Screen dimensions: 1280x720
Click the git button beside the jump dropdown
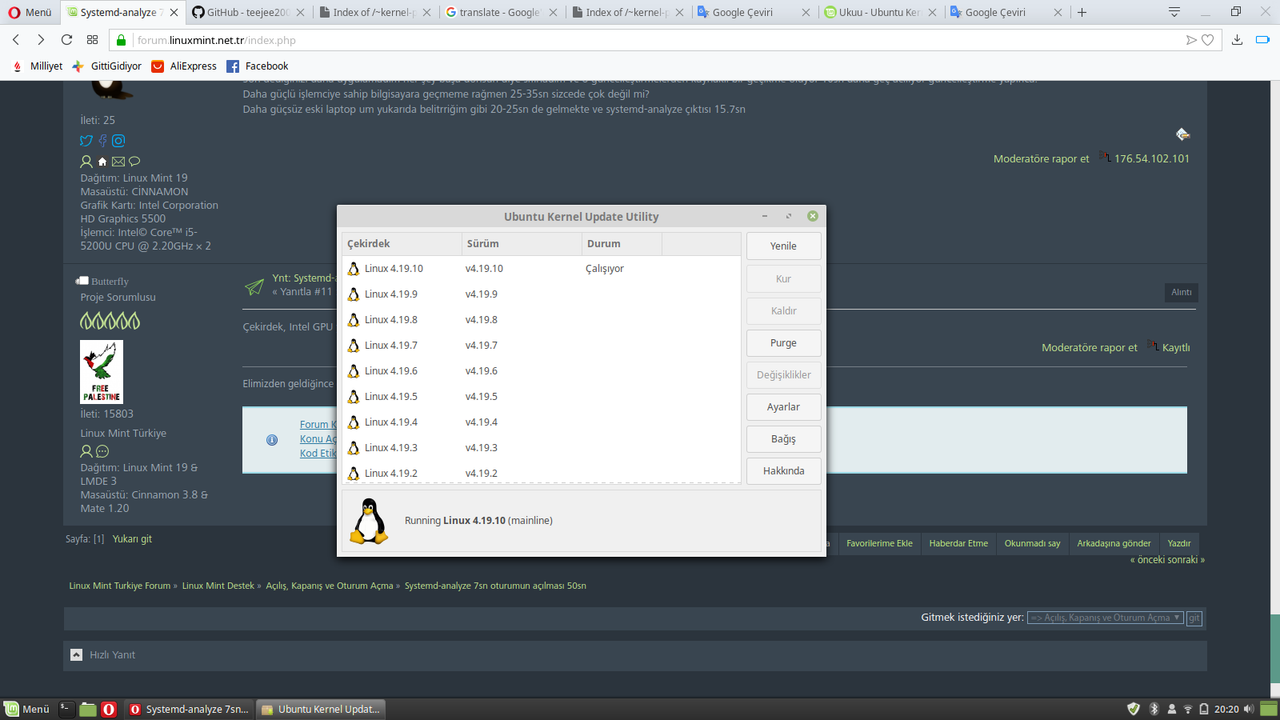1194,618
